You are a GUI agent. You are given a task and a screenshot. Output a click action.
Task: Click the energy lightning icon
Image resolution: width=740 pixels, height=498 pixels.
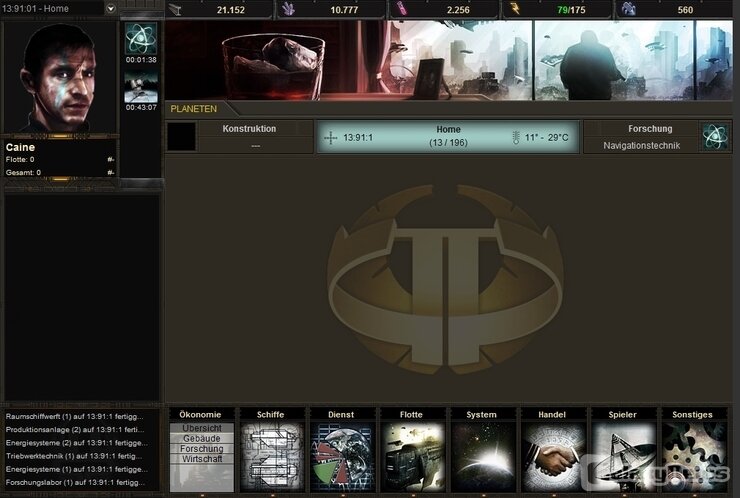(515, 8)
